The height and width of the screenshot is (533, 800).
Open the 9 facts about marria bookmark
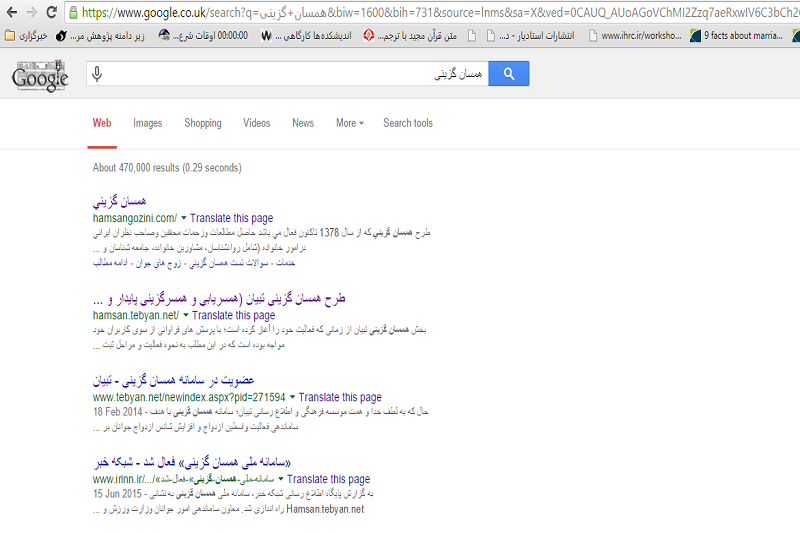(736, 36)
